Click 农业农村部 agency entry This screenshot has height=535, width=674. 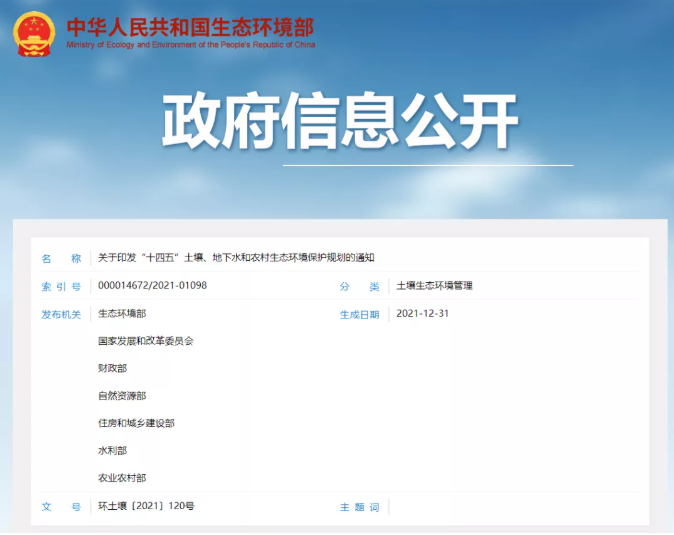[x=122, y=478]
